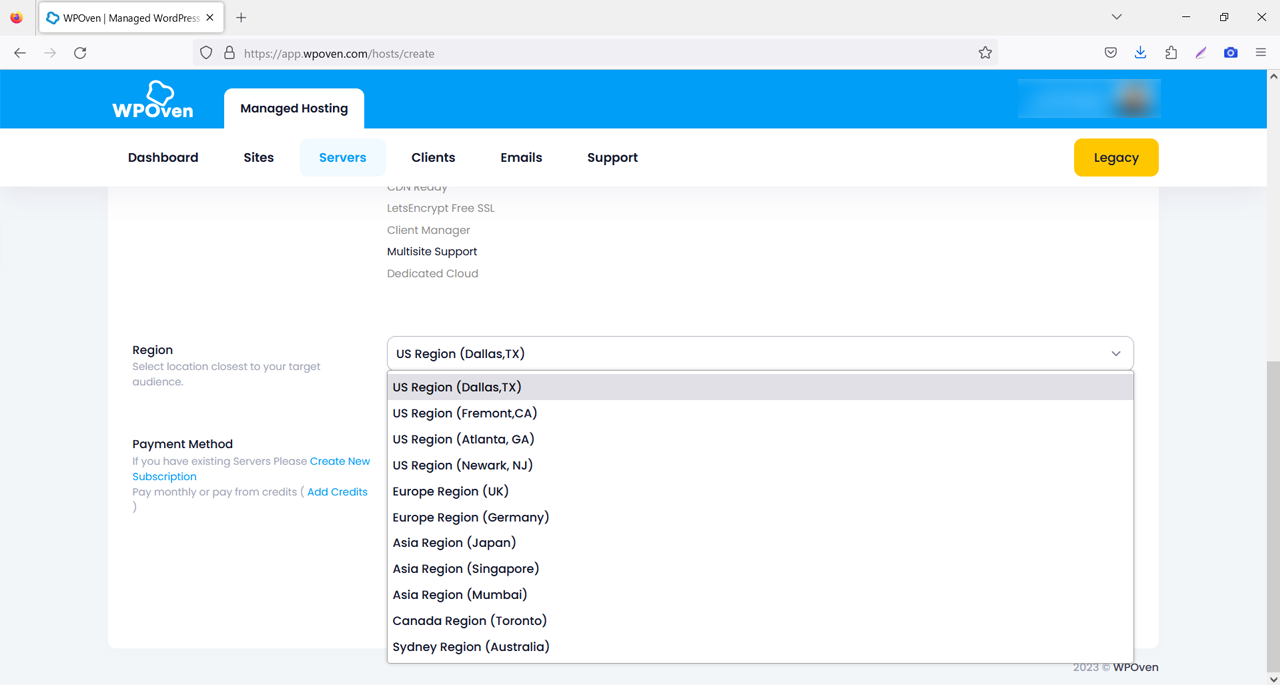Open the extensions puzzle icon
This screenshot has height=685, width=1280.
point(1171,53)
